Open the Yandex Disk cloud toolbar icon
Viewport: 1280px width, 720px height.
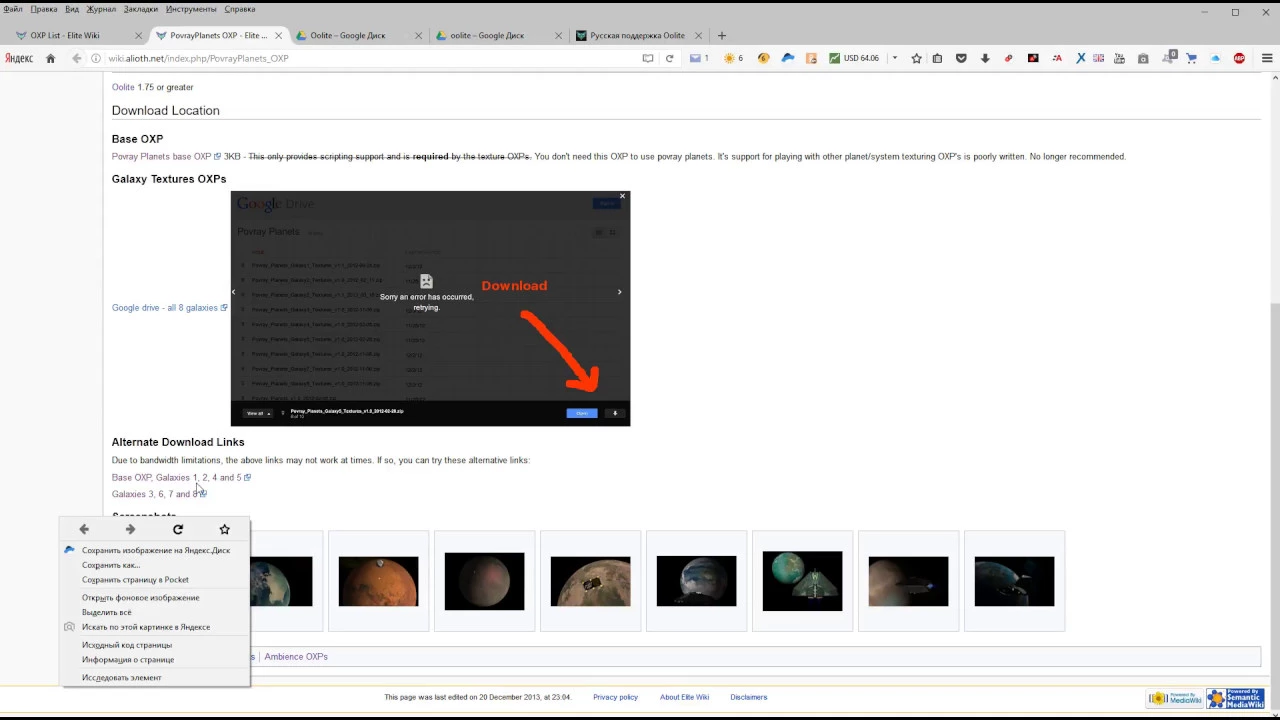tap(788, 58)
